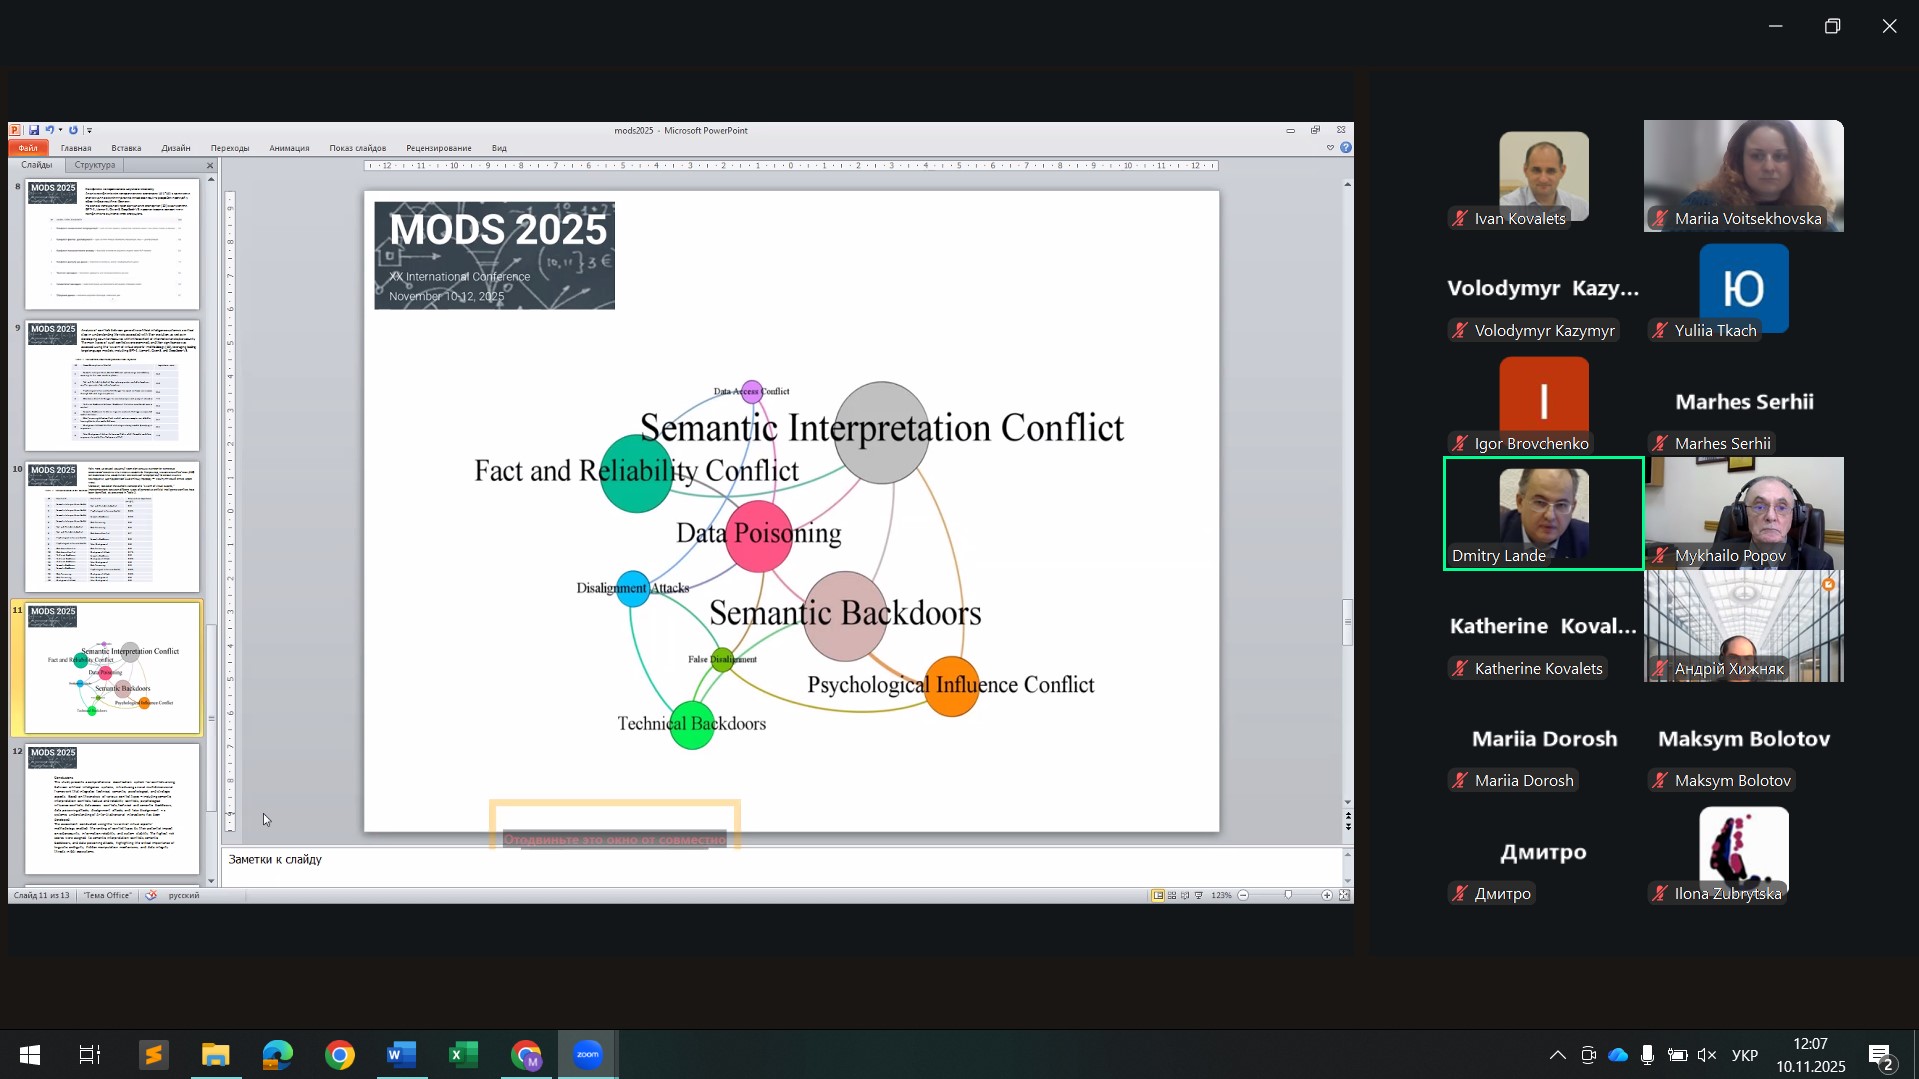1919x1079 pixels.
Task: Click Reading view icon in status bar
Action: 1185,896
